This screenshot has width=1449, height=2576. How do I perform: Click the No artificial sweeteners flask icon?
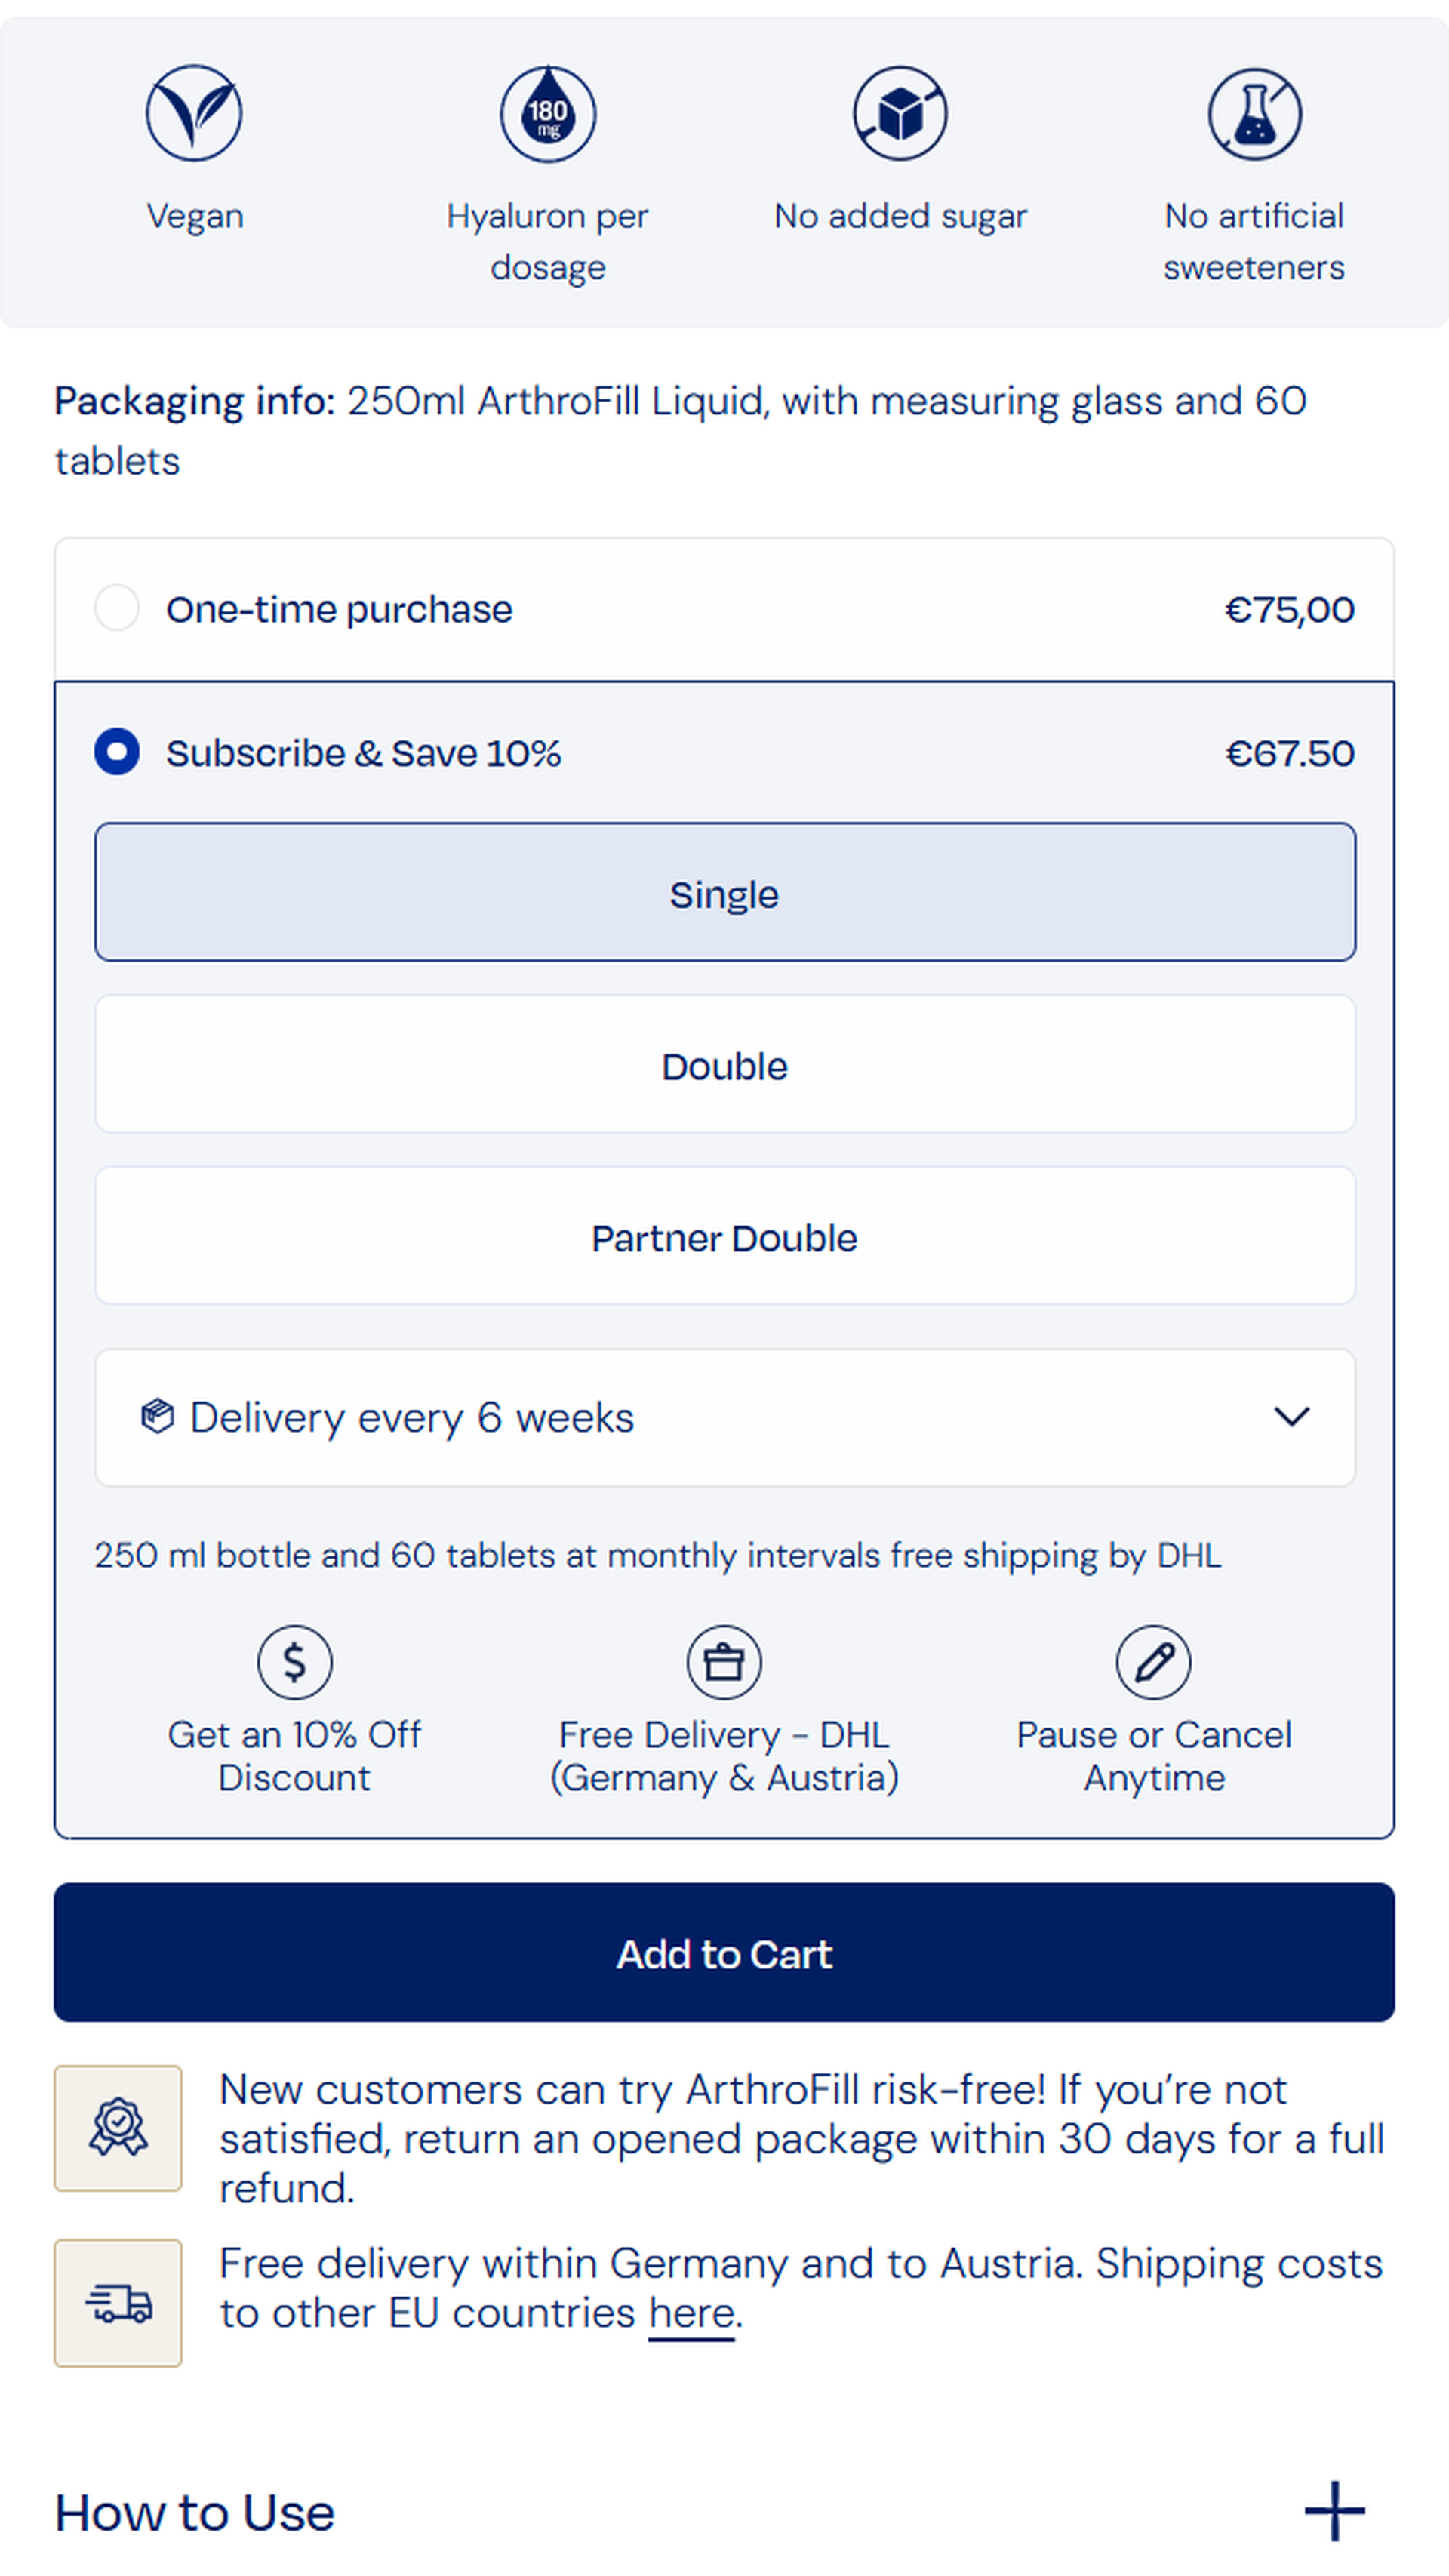tap(1254, 114)
